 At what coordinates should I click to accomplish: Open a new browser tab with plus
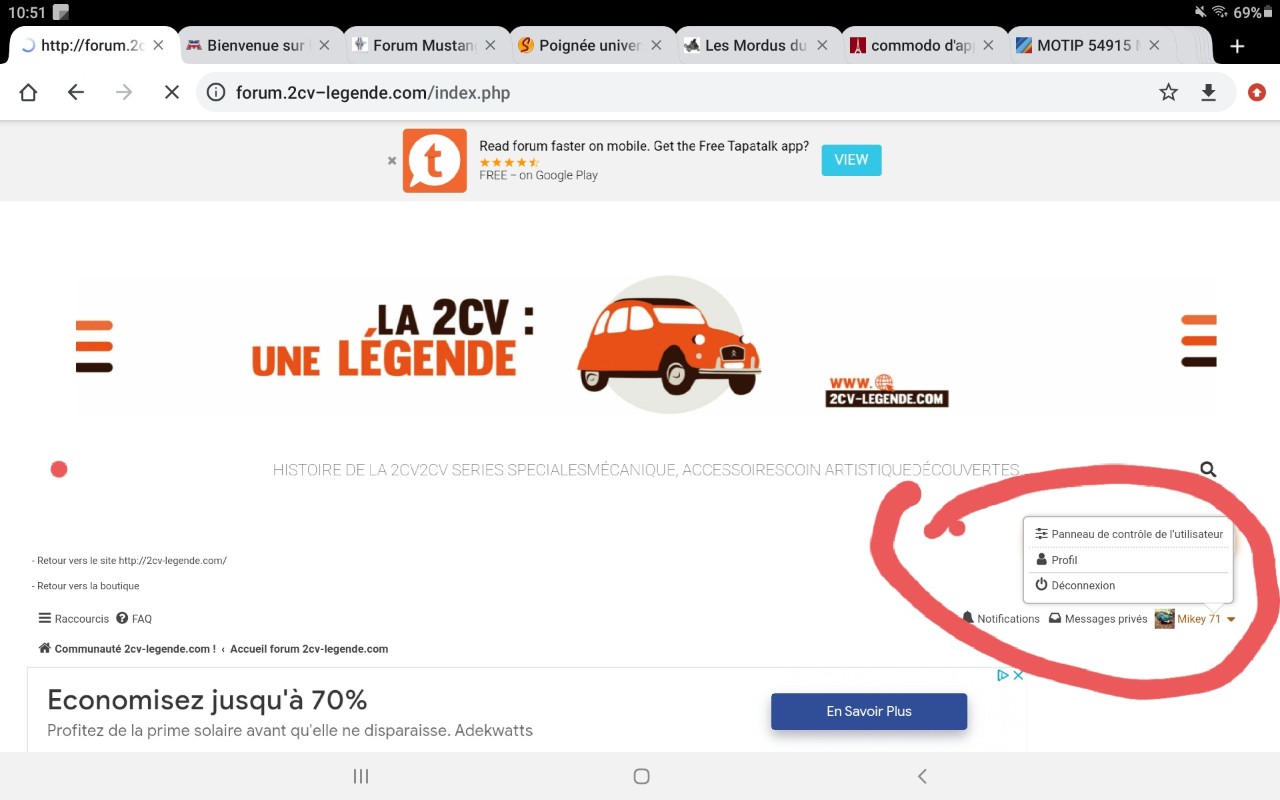point(1237,46)
